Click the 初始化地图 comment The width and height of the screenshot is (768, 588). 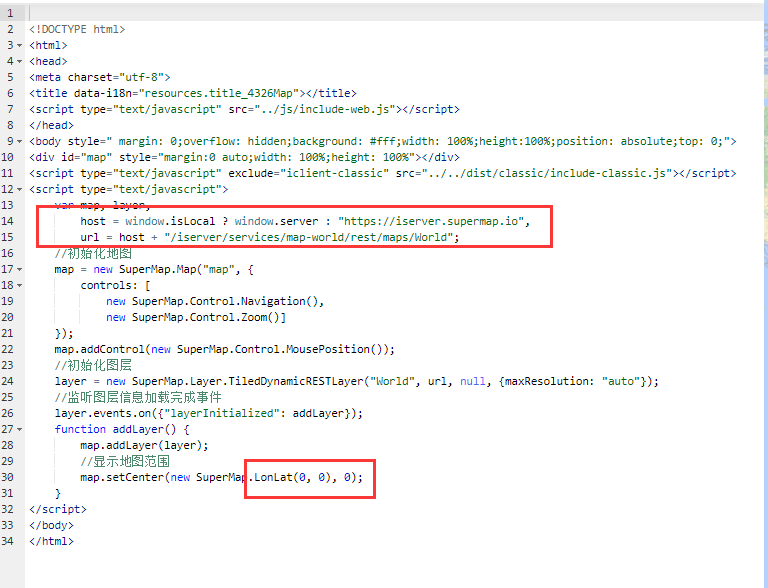[93, 253]
